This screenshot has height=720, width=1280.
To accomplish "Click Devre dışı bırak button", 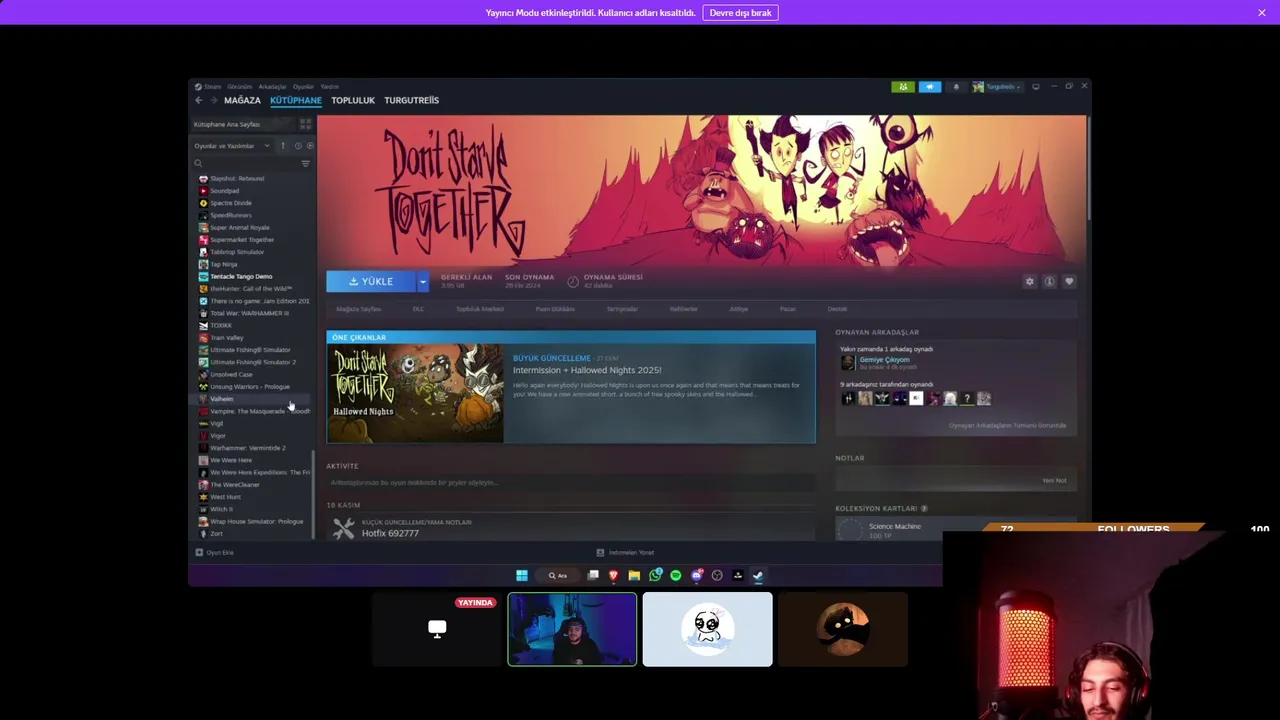I will pyautogui.click(x=741, y=13).
